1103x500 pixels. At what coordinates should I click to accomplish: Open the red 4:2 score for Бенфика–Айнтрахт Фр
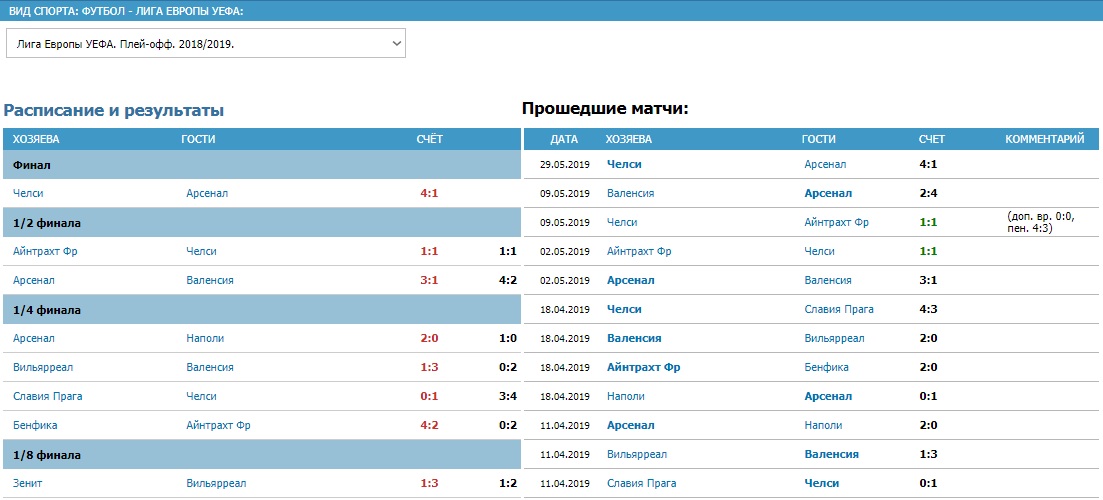click(x=429, y=425)
